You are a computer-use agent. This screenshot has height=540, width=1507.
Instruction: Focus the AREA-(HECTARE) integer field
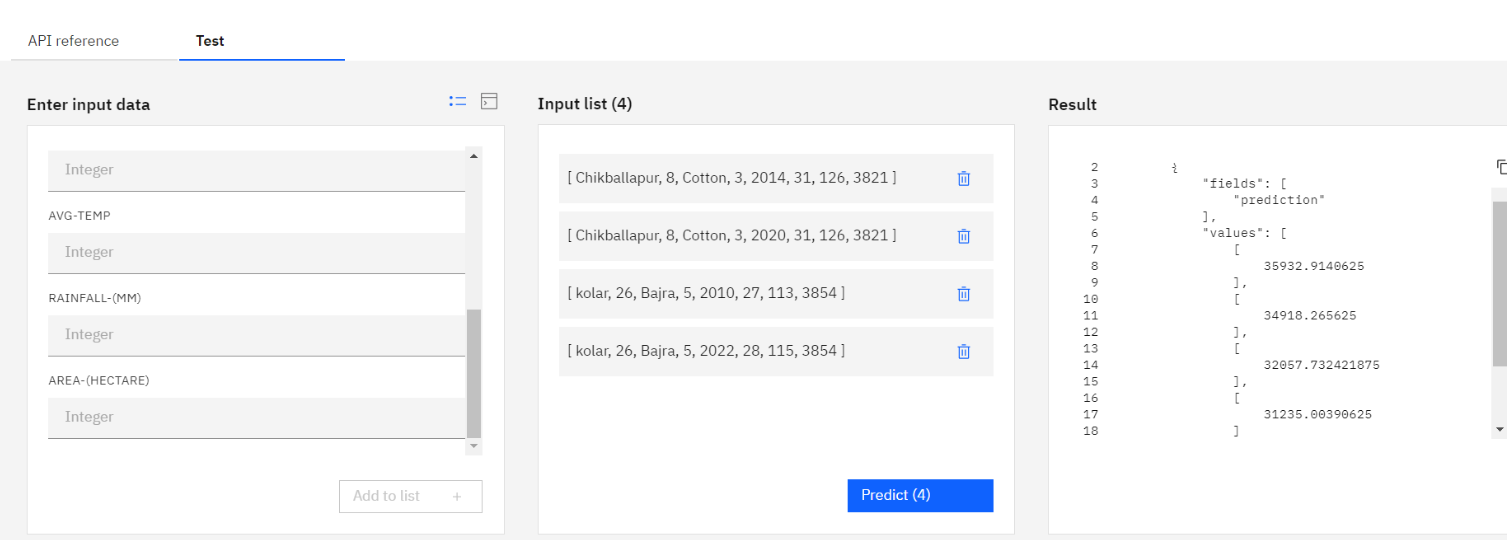256,418
